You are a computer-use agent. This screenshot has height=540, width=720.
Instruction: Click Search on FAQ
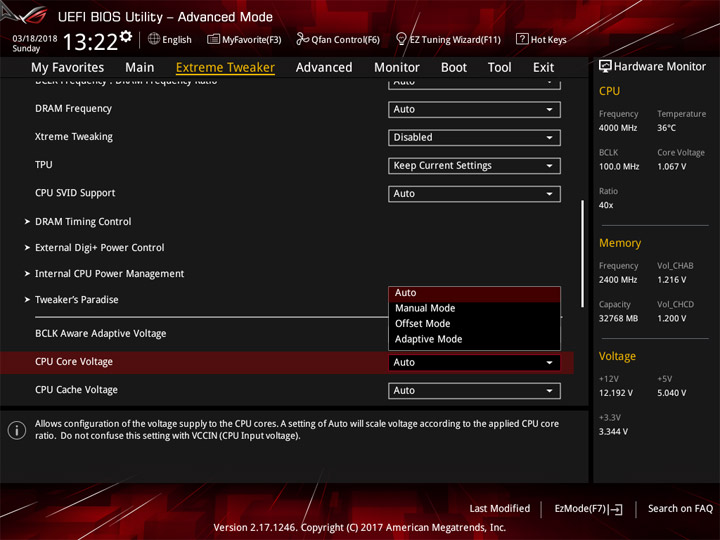point(680,508)
